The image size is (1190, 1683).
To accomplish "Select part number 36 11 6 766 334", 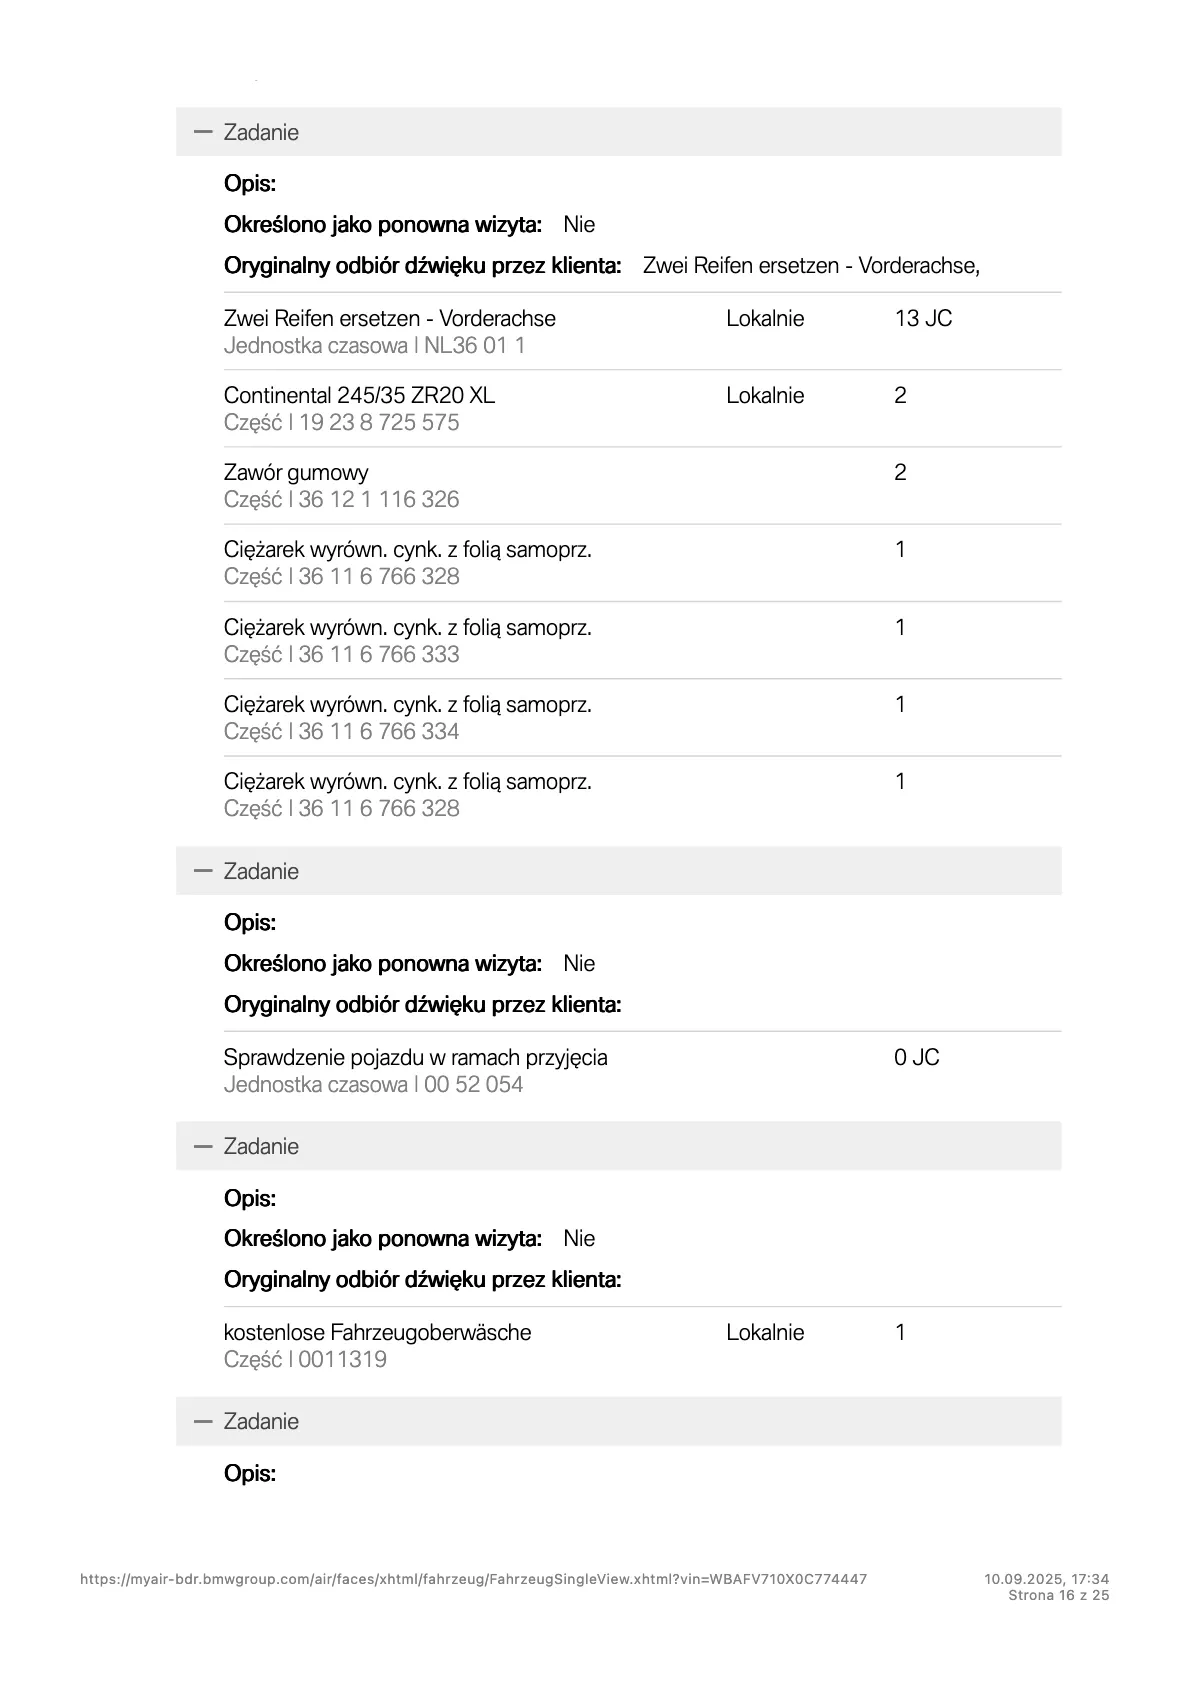I will [x=378, y=731].
